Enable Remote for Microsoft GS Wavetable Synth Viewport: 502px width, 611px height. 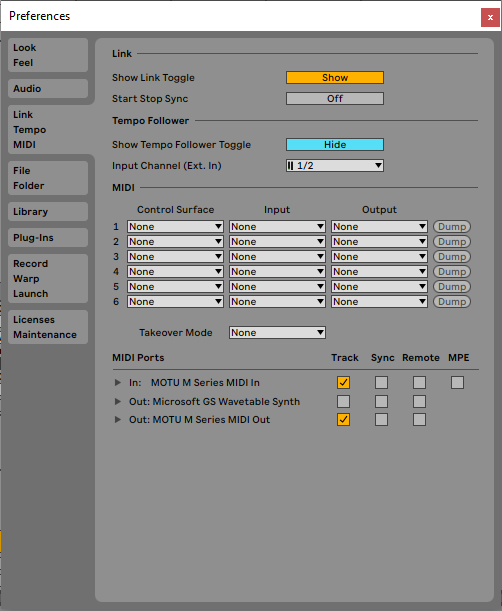(419, 401)
